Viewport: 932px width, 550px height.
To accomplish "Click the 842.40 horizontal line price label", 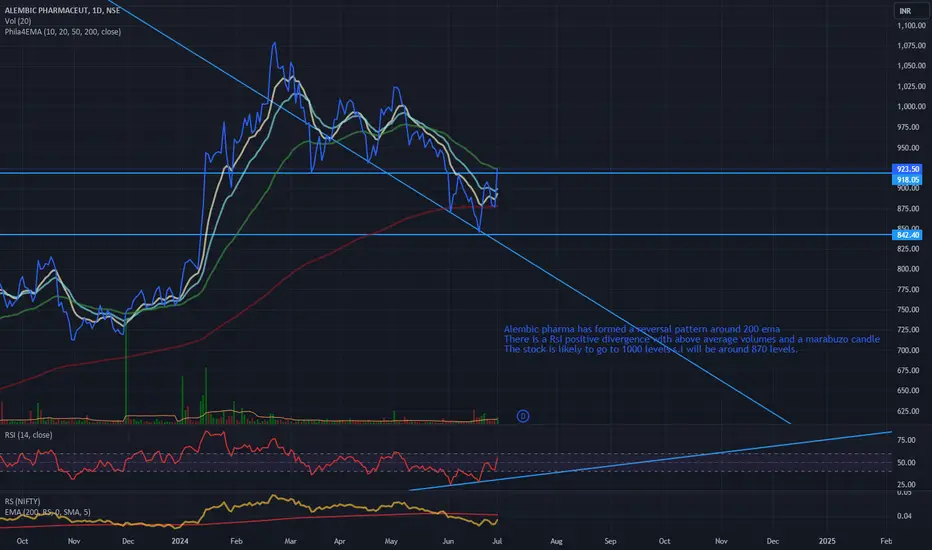I will click(x=908, y=235).
